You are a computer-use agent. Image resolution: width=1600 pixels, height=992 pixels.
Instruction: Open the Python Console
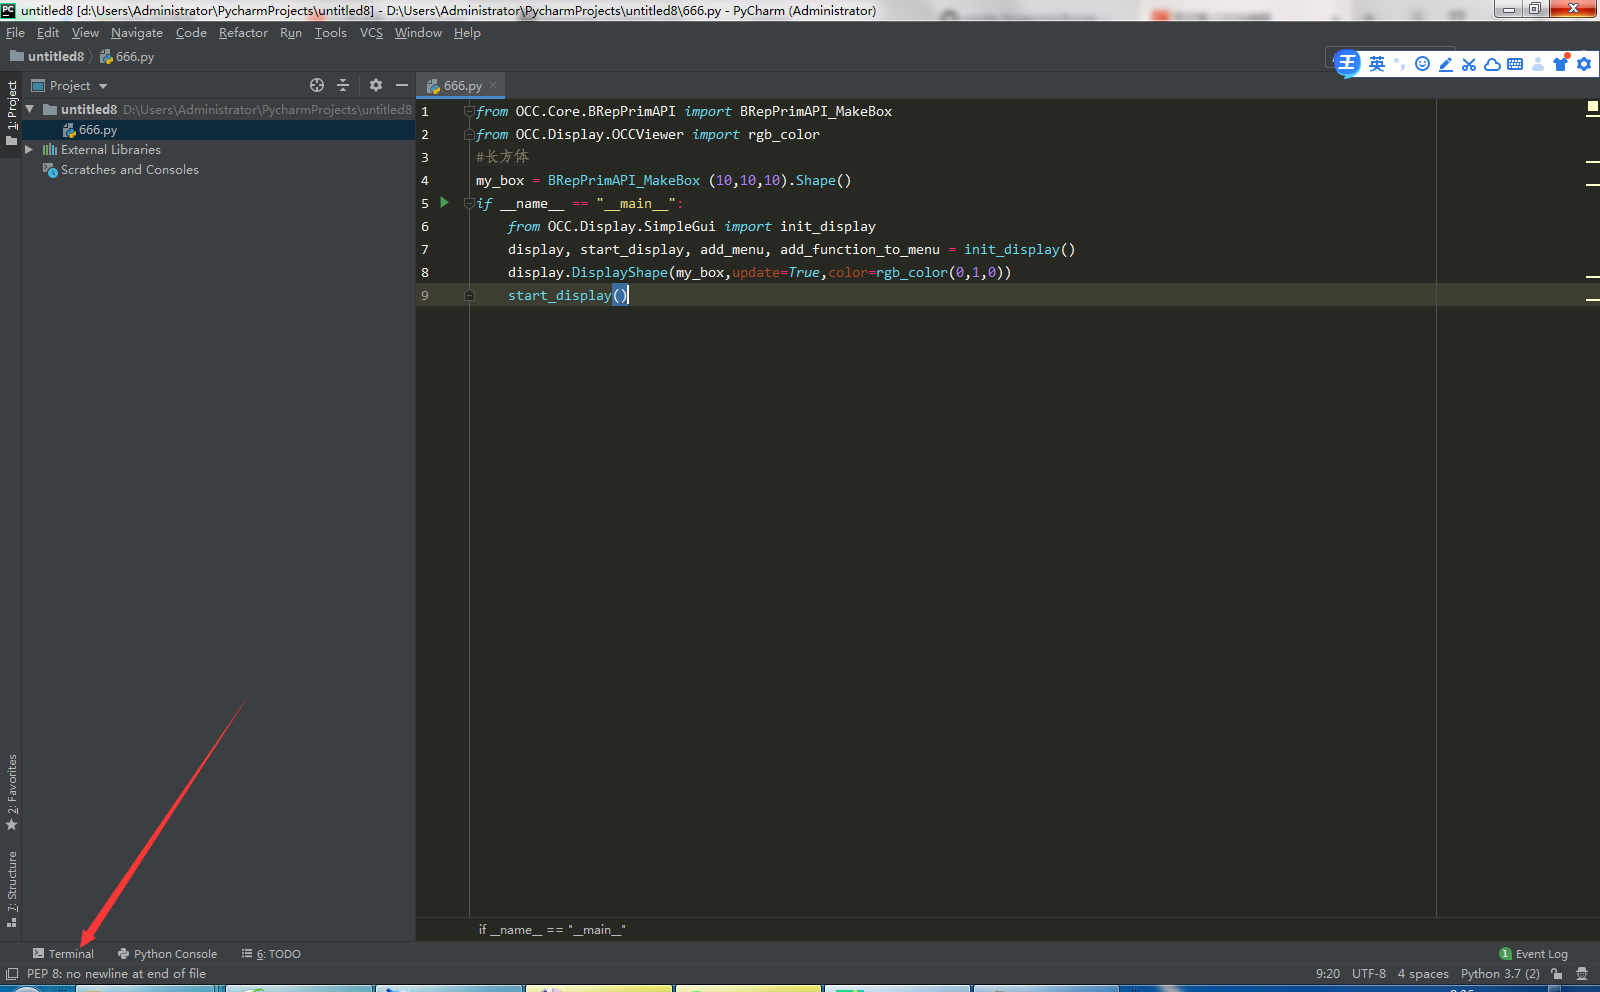pyautogui.click(x=166, y=953)
